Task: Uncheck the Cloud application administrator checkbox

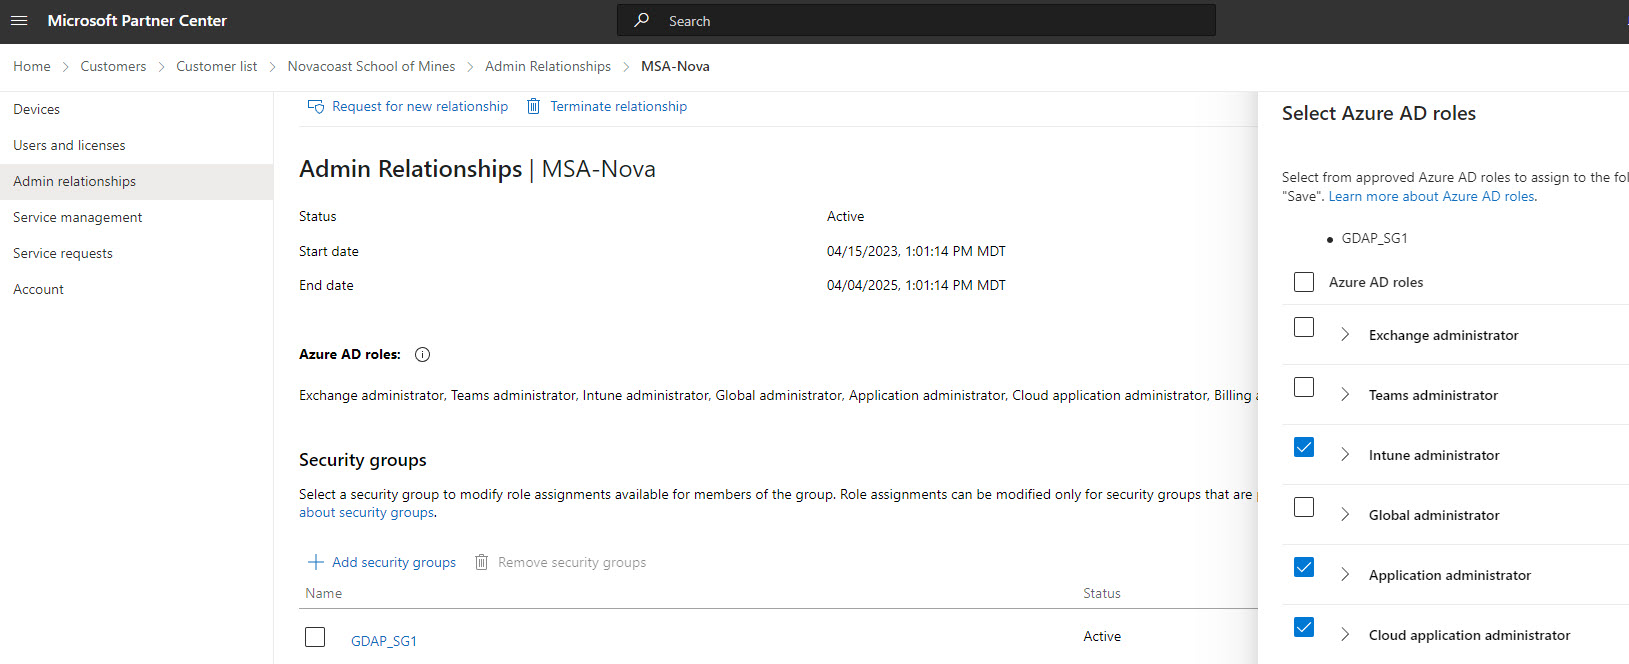Action: 1304,627
